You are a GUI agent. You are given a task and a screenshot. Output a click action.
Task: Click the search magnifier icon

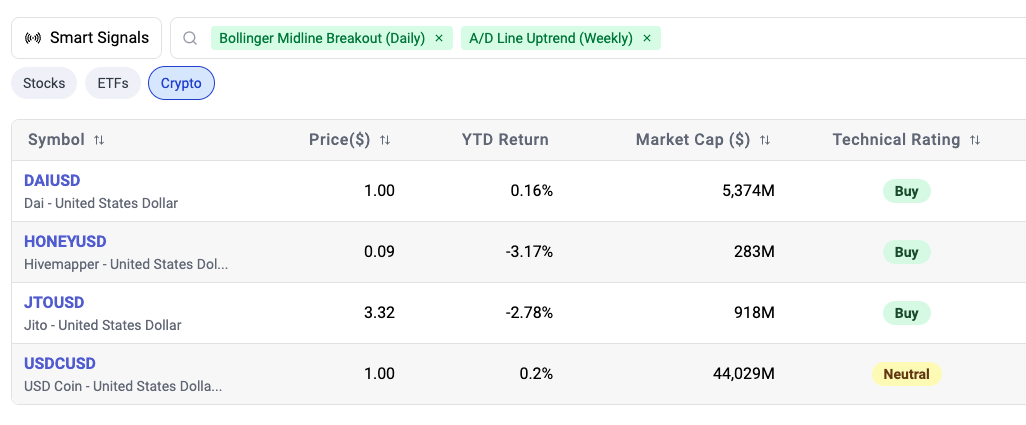click(x=189, y=38)
